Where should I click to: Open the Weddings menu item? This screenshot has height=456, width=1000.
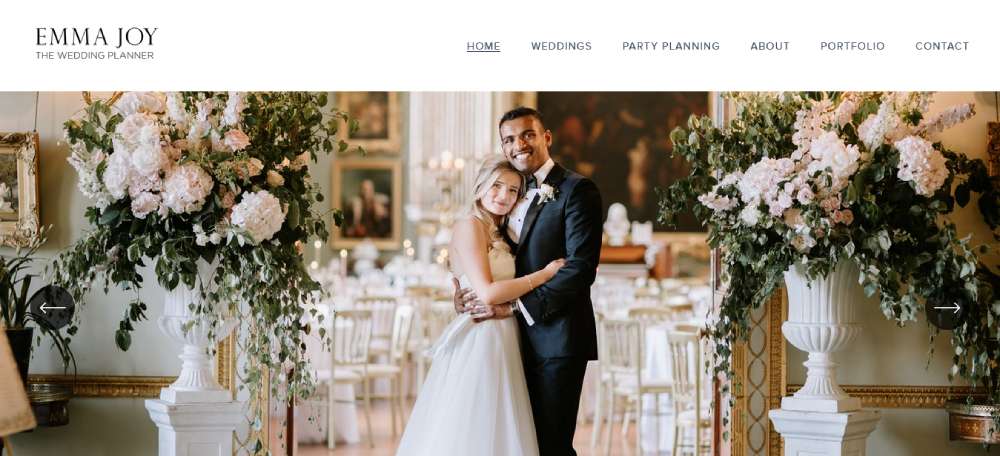click(561, 46)
